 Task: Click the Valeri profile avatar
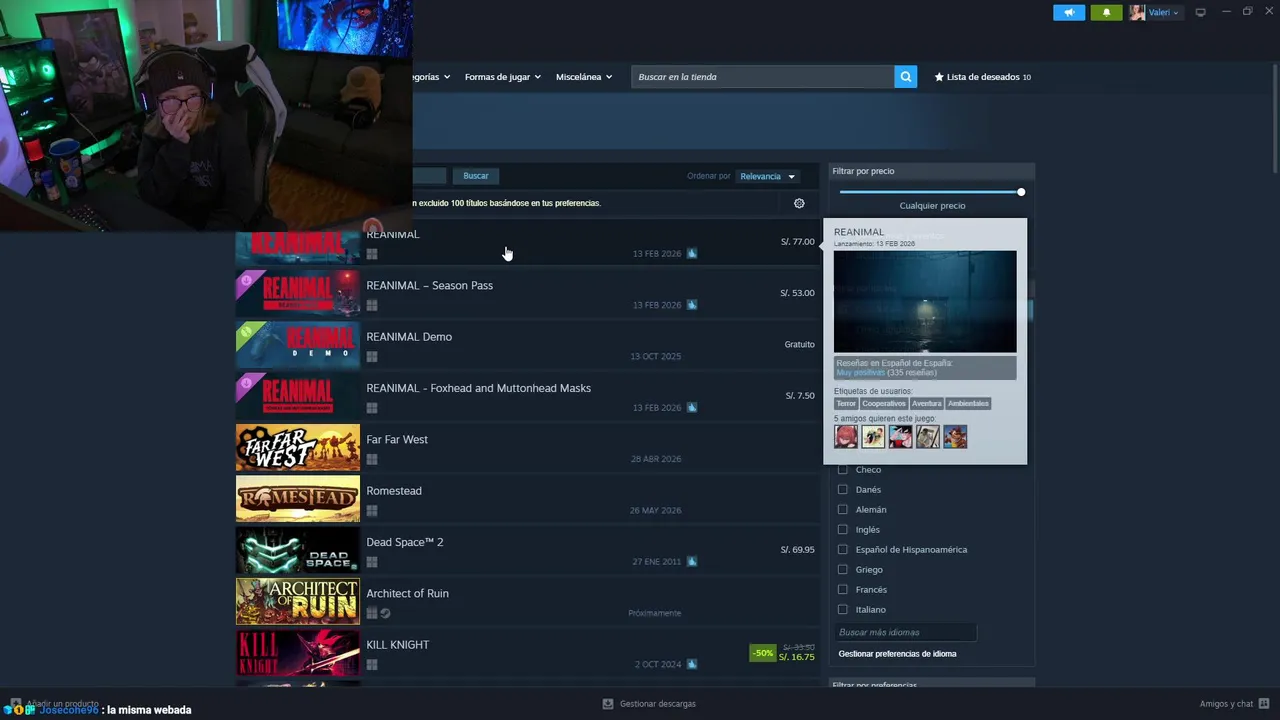pyautogui.click(x=1137, y=12)
